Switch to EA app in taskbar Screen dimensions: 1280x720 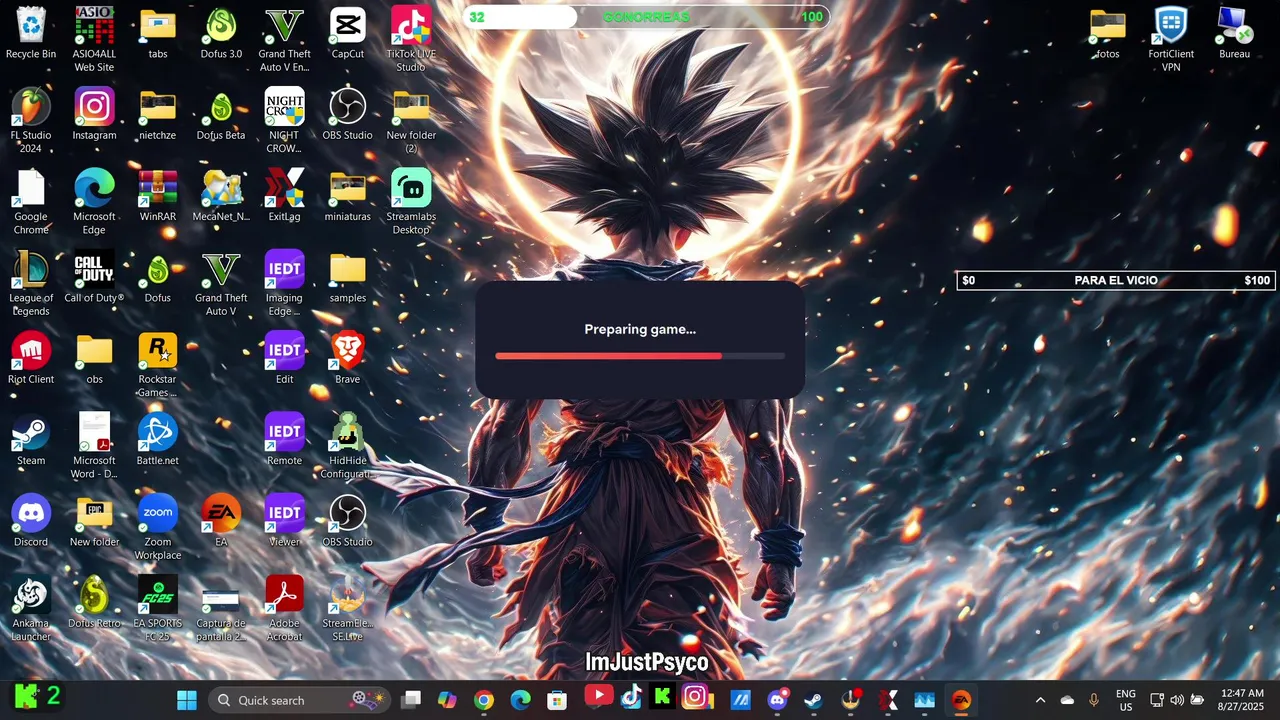[961, 700]
